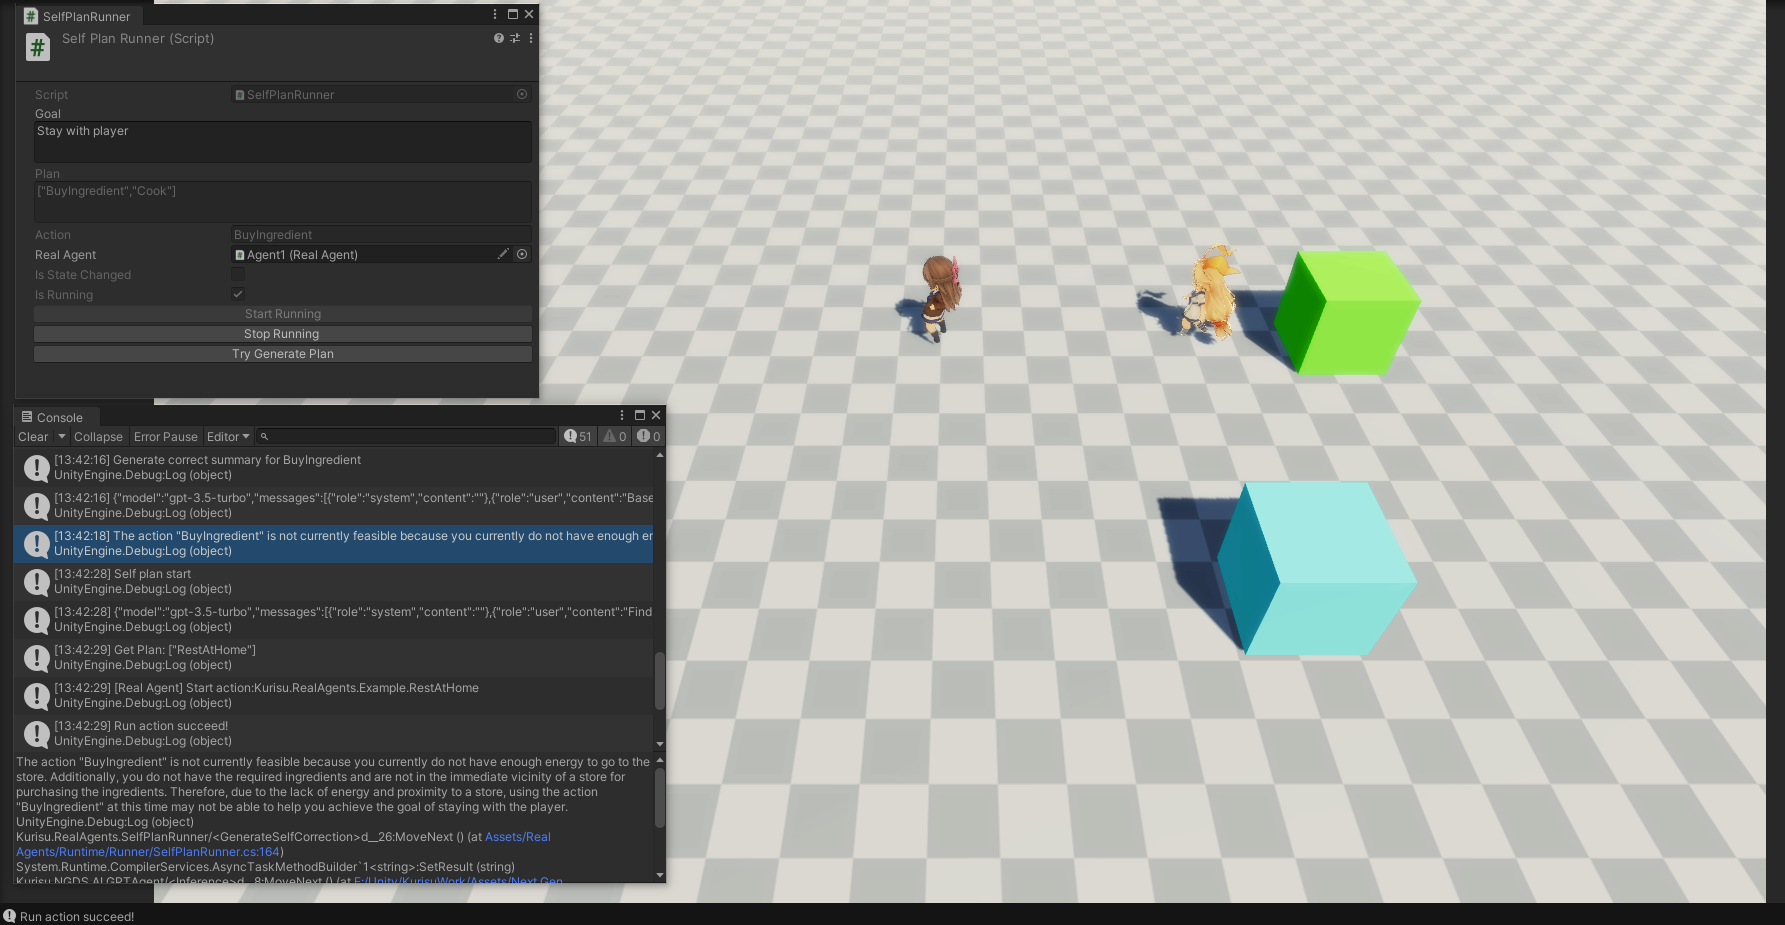
Task: Maximize the SelfPlanRunner inspector window
Action: click(x=513, y=14)
